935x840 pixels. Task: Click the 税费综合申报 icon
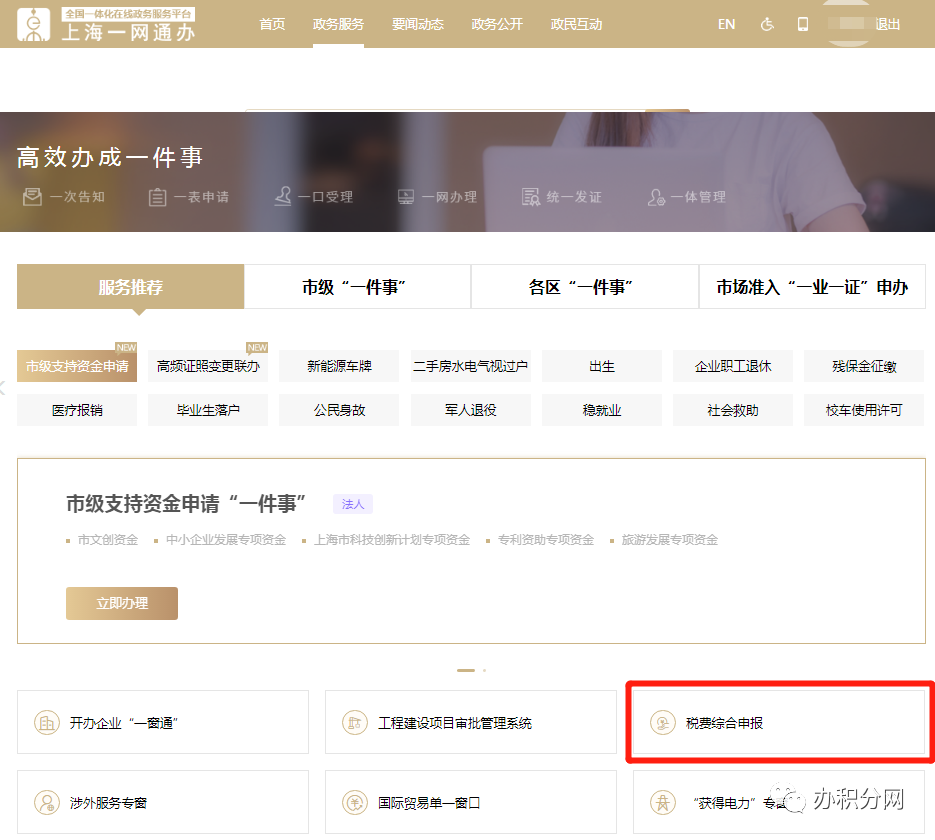coord(661,722)
